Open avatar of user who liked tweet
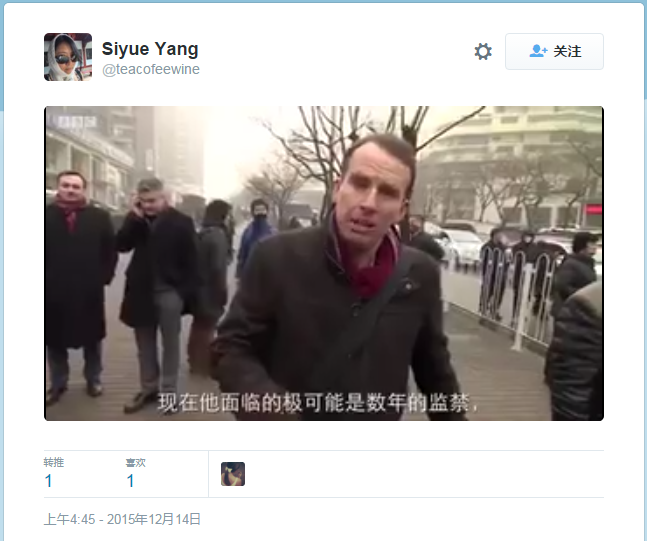647x541 pixels. click(233, 474)
